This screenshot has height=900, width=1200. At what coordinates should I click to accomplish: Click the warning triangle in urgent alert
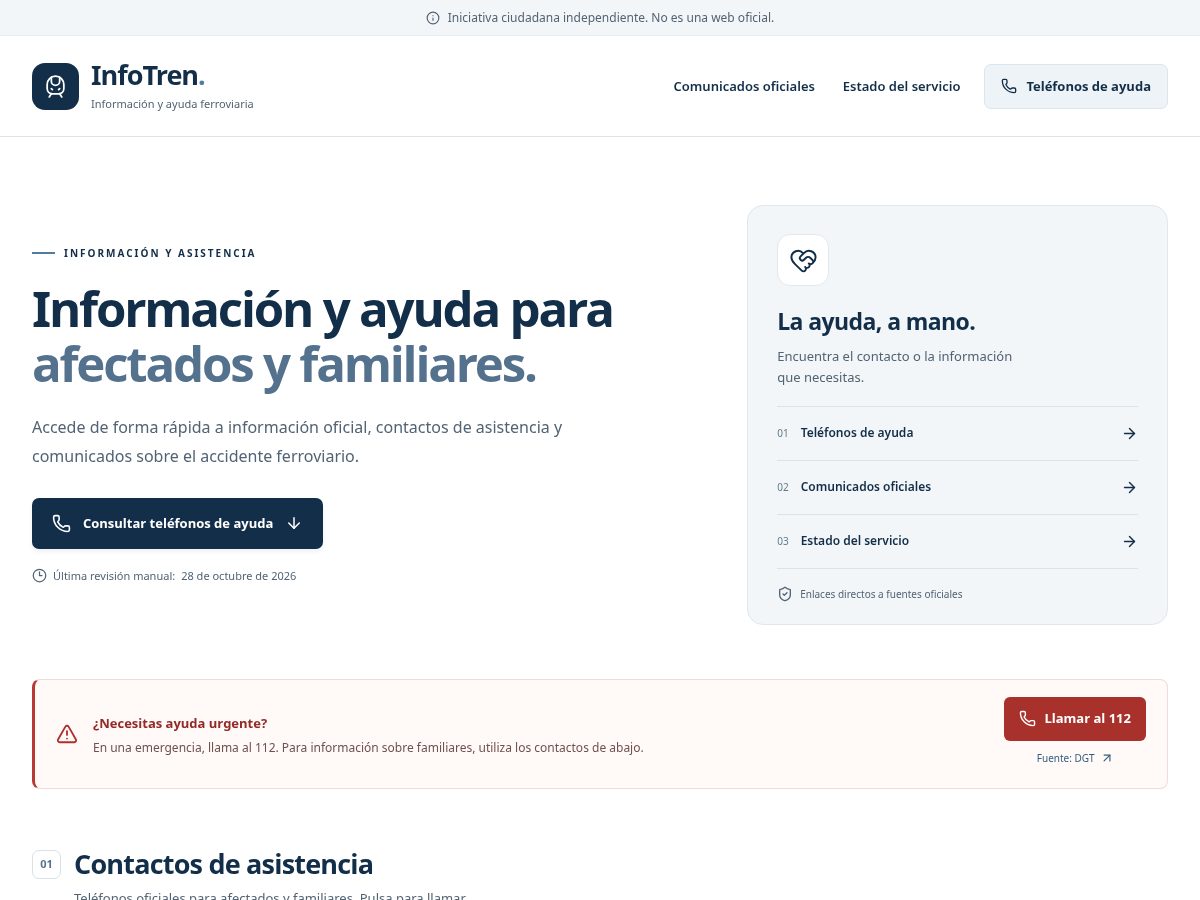(x=67, y=734)
